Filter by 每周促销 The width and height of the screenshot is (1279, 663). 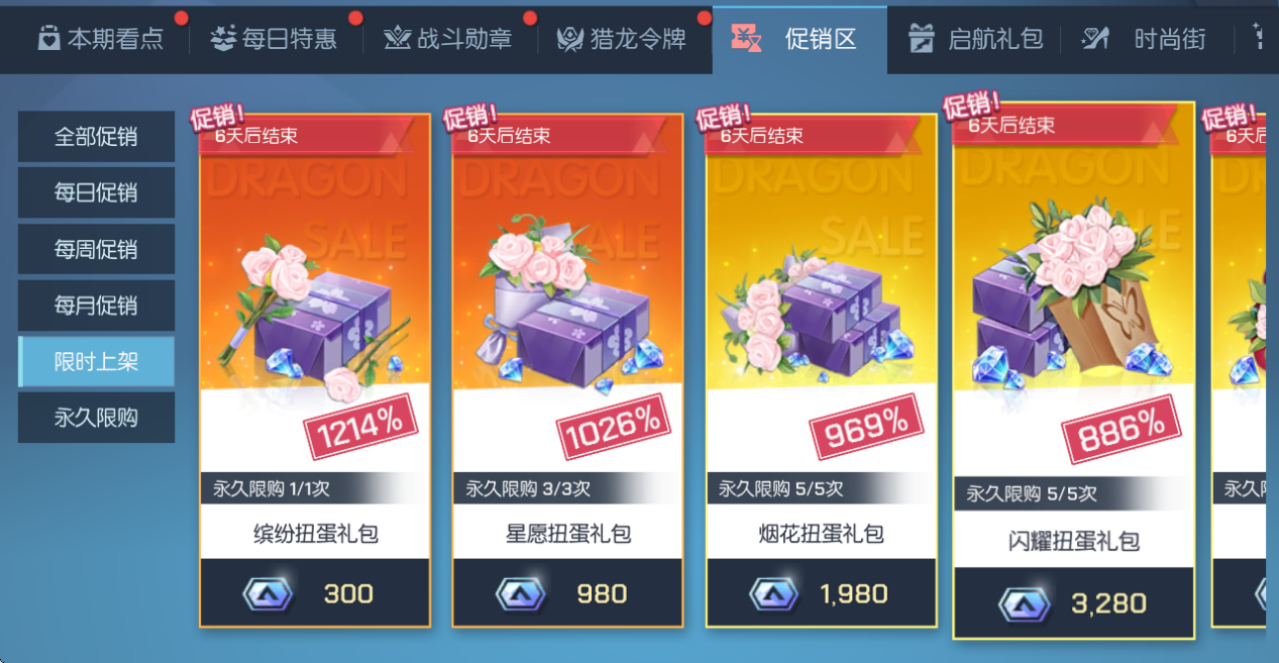click(96, 249)
